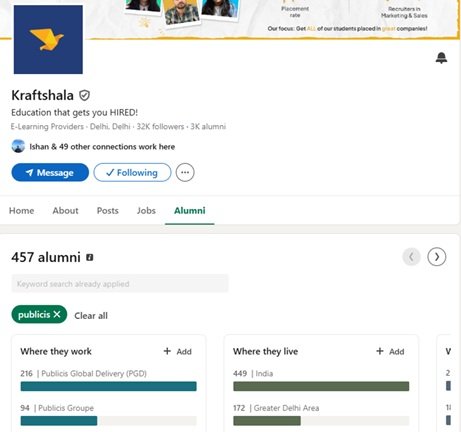Add a filter under Where they work
Viewport: 461px width, 432px height.
pyautogui.click(x=178, y=351)
